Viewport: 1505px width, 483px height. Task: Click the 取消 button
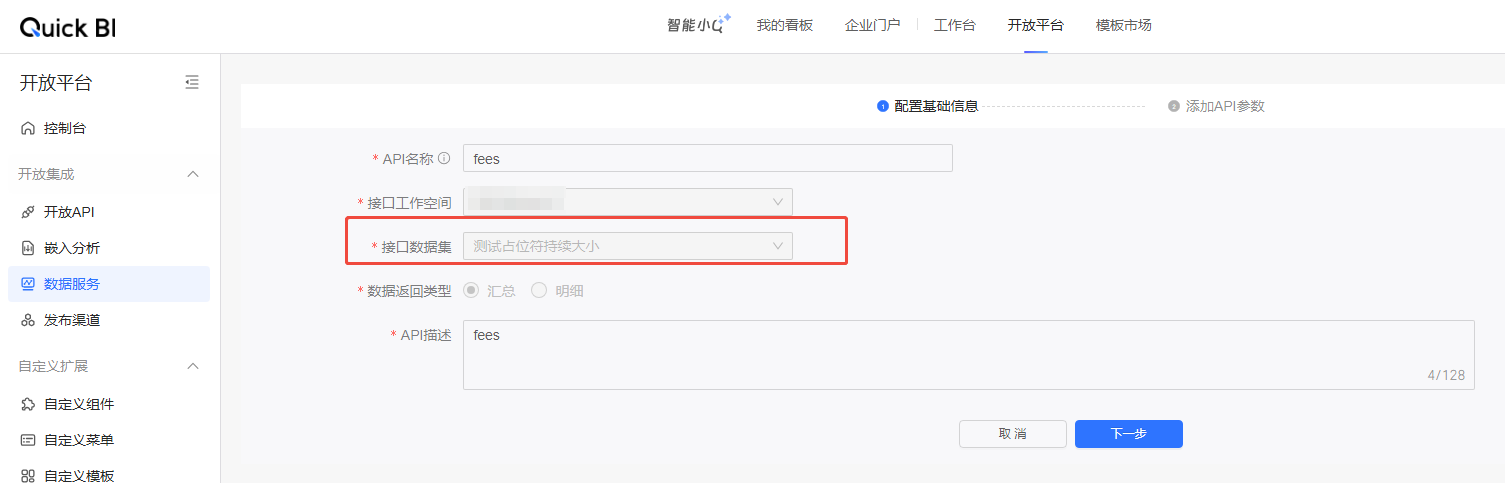(1012, 434)
